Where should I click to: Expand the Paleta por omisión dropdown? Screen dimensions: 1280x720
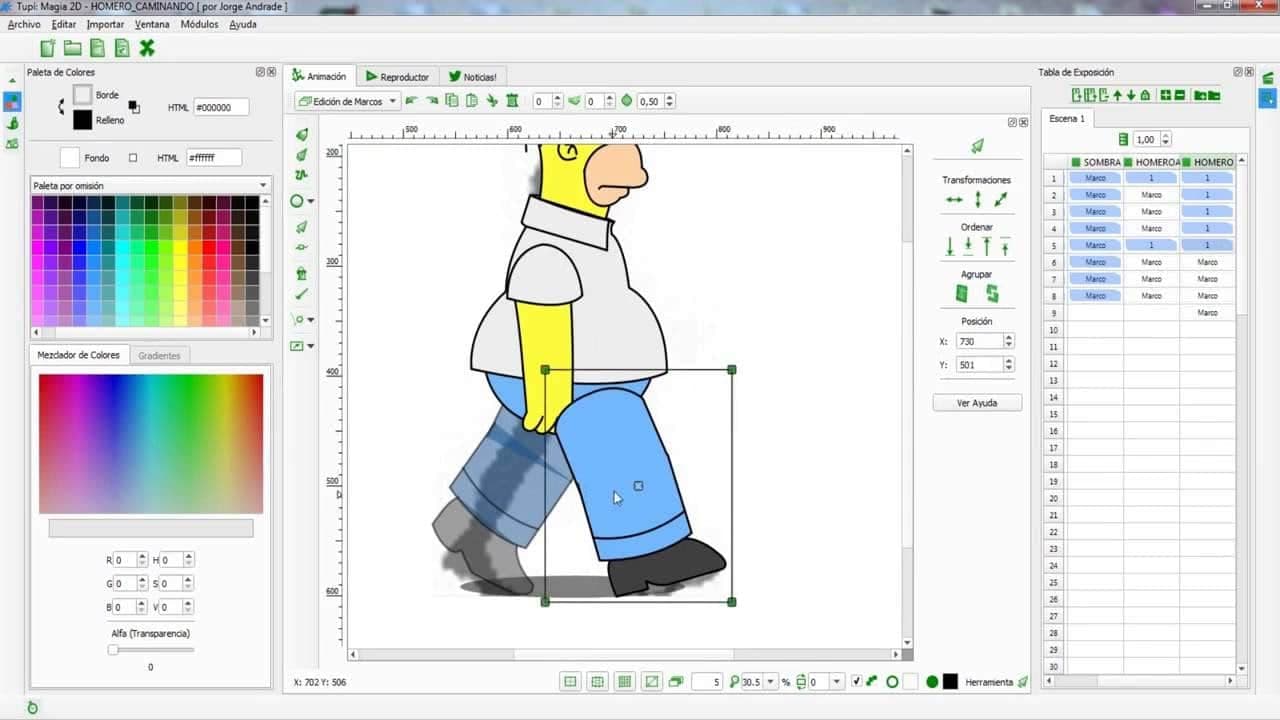(150, 185)
